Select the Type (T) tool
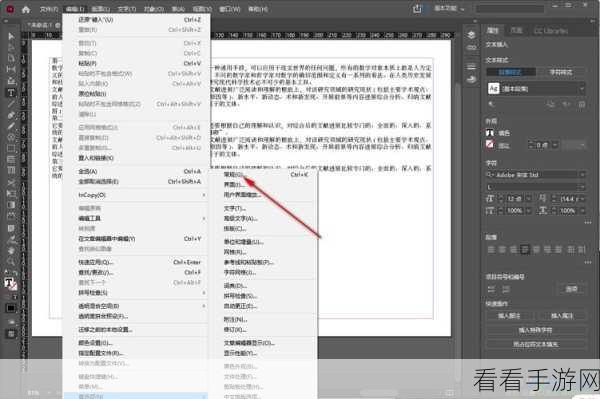The height and width of the screenshot is (399, 600). (11, 93)
